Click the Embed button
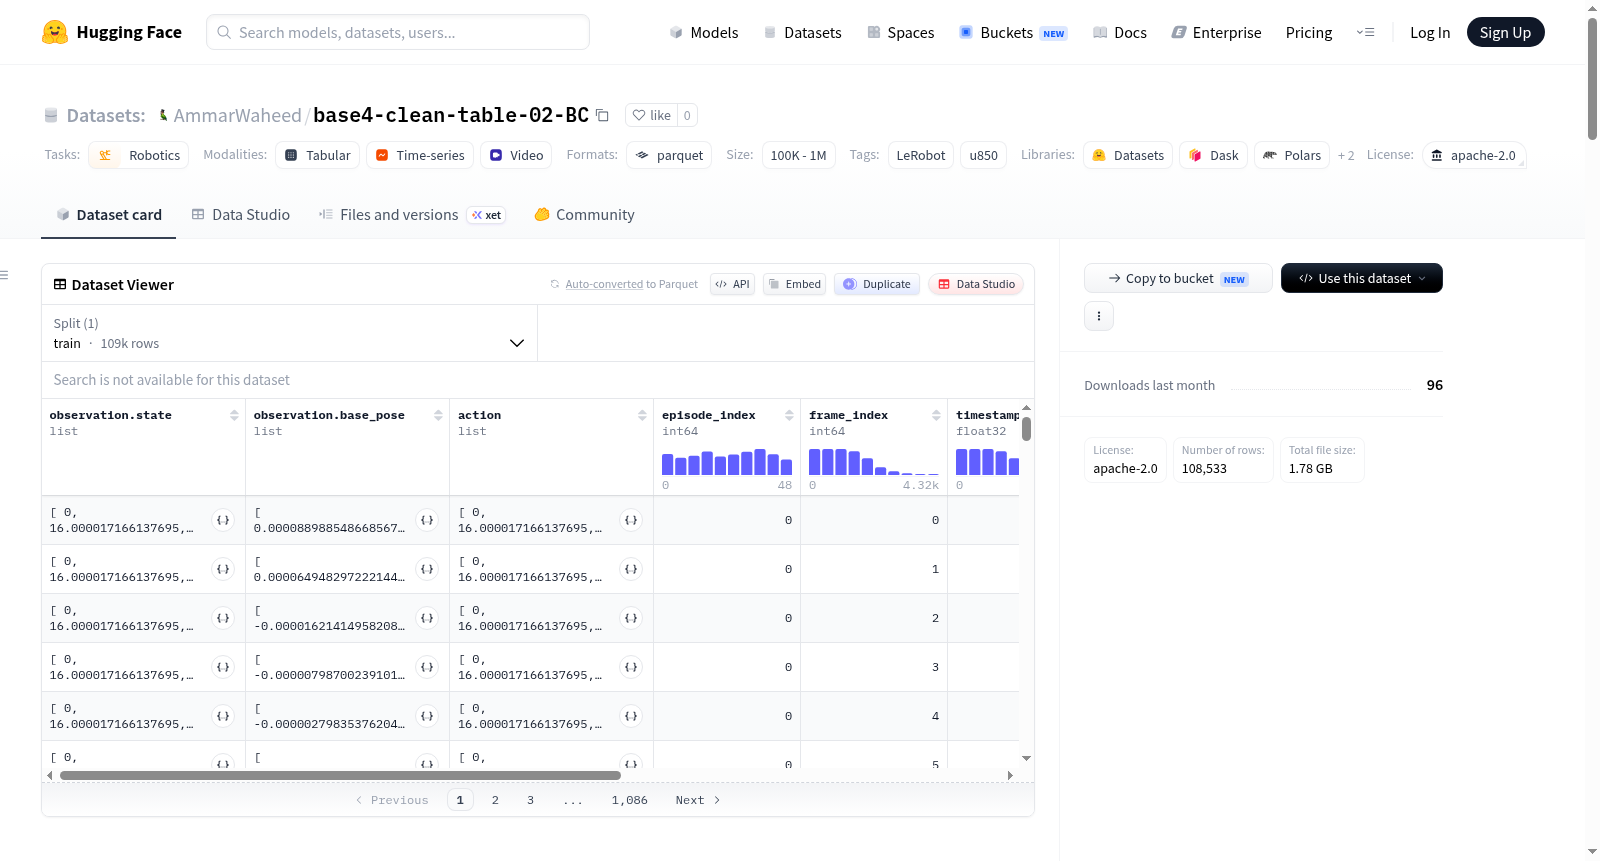Viewport: 1600px width, 861px height. pyautogui.click(x=795, y=284)
